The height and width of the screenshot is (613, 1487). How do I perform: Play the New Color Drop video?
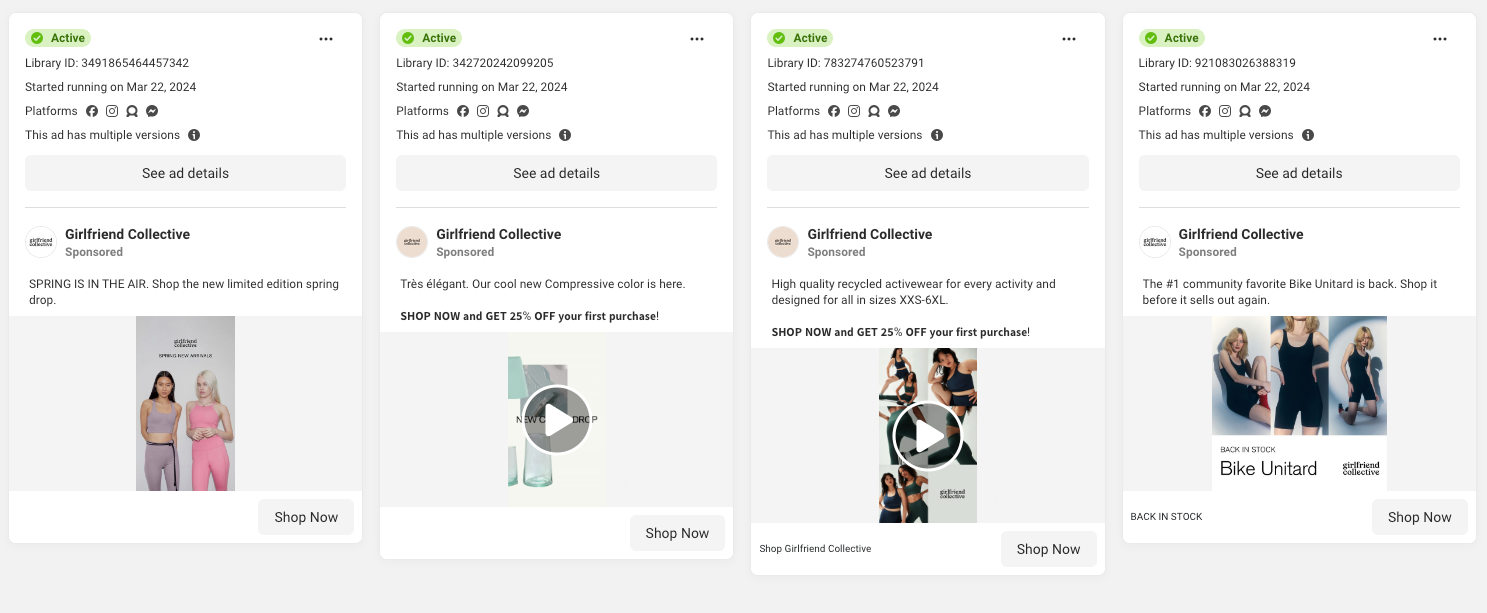557,420
